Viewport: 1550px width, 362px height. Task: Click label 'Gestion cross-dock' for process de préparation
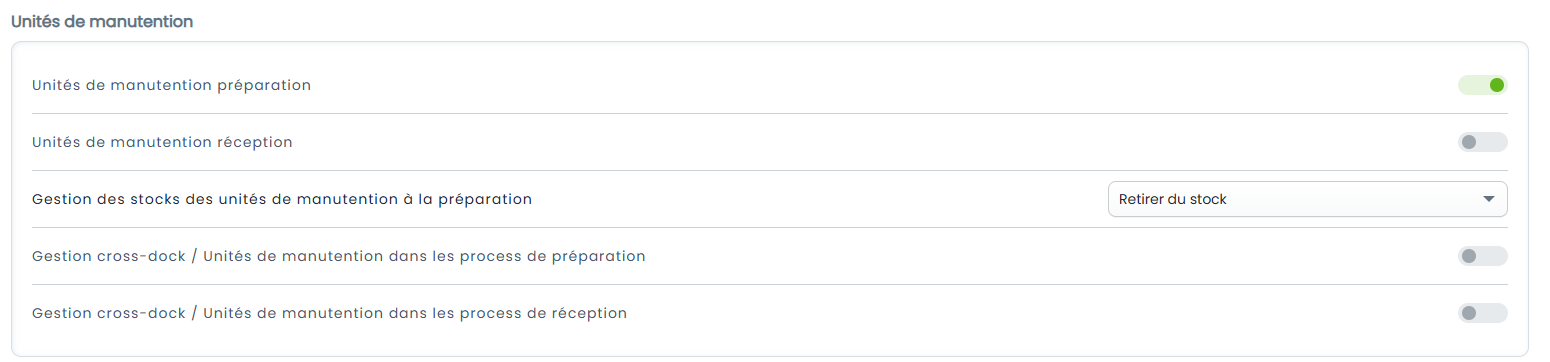tap(109, 256)
